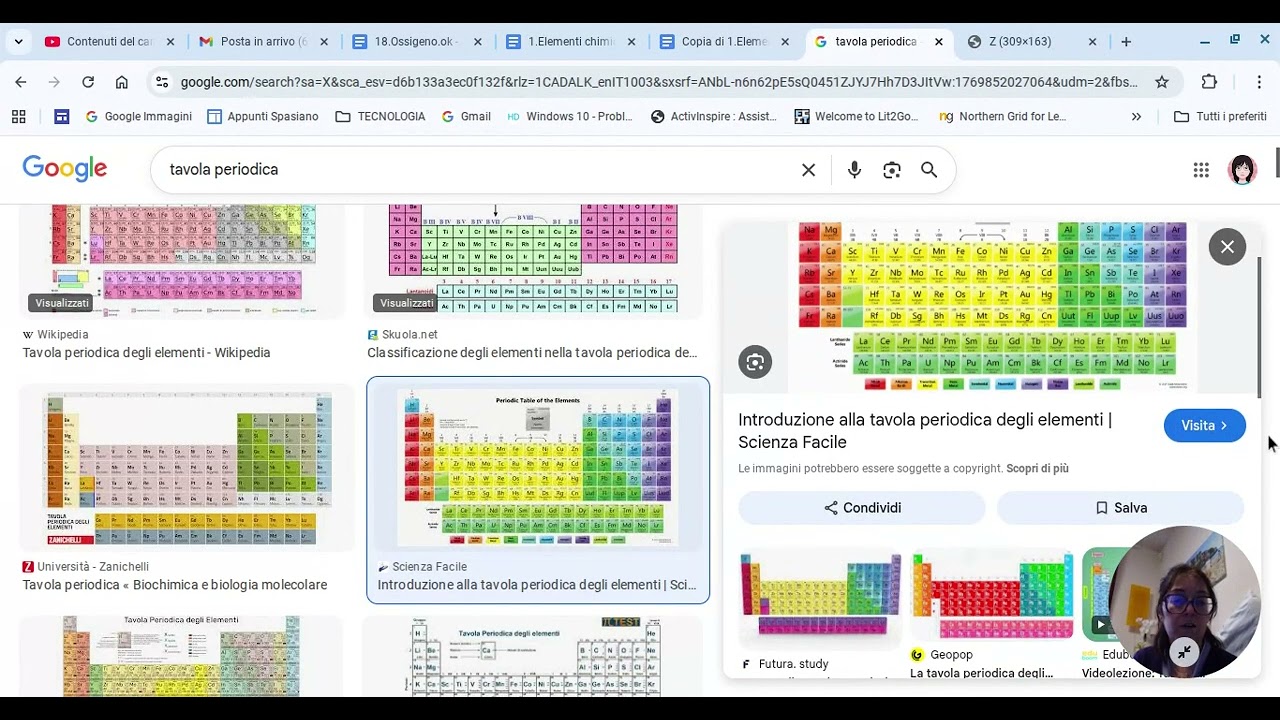
Task: Open the Windows 10 - Probl... bookmark
Action: (569, 117)
